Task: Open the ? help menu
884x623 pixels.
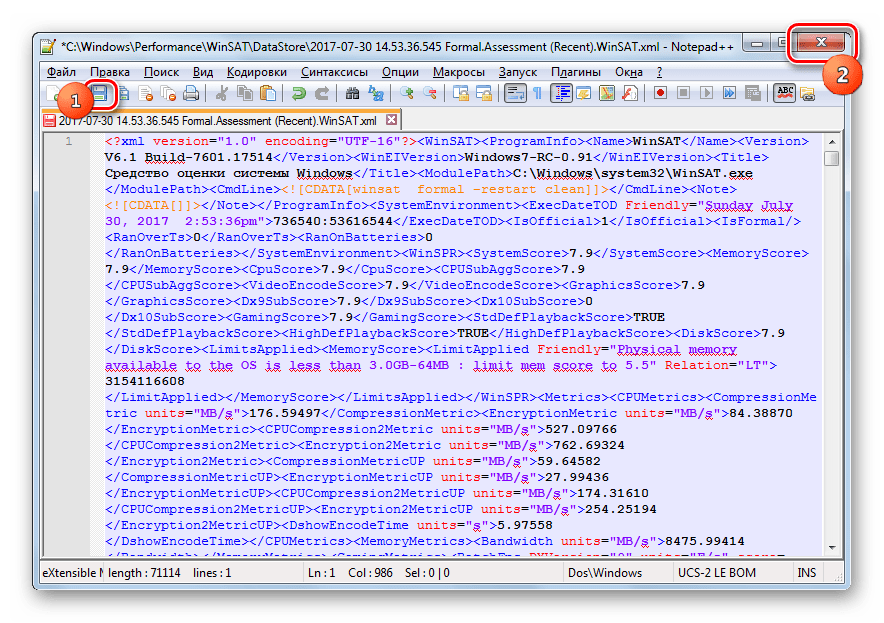Action: click(659, 72)
